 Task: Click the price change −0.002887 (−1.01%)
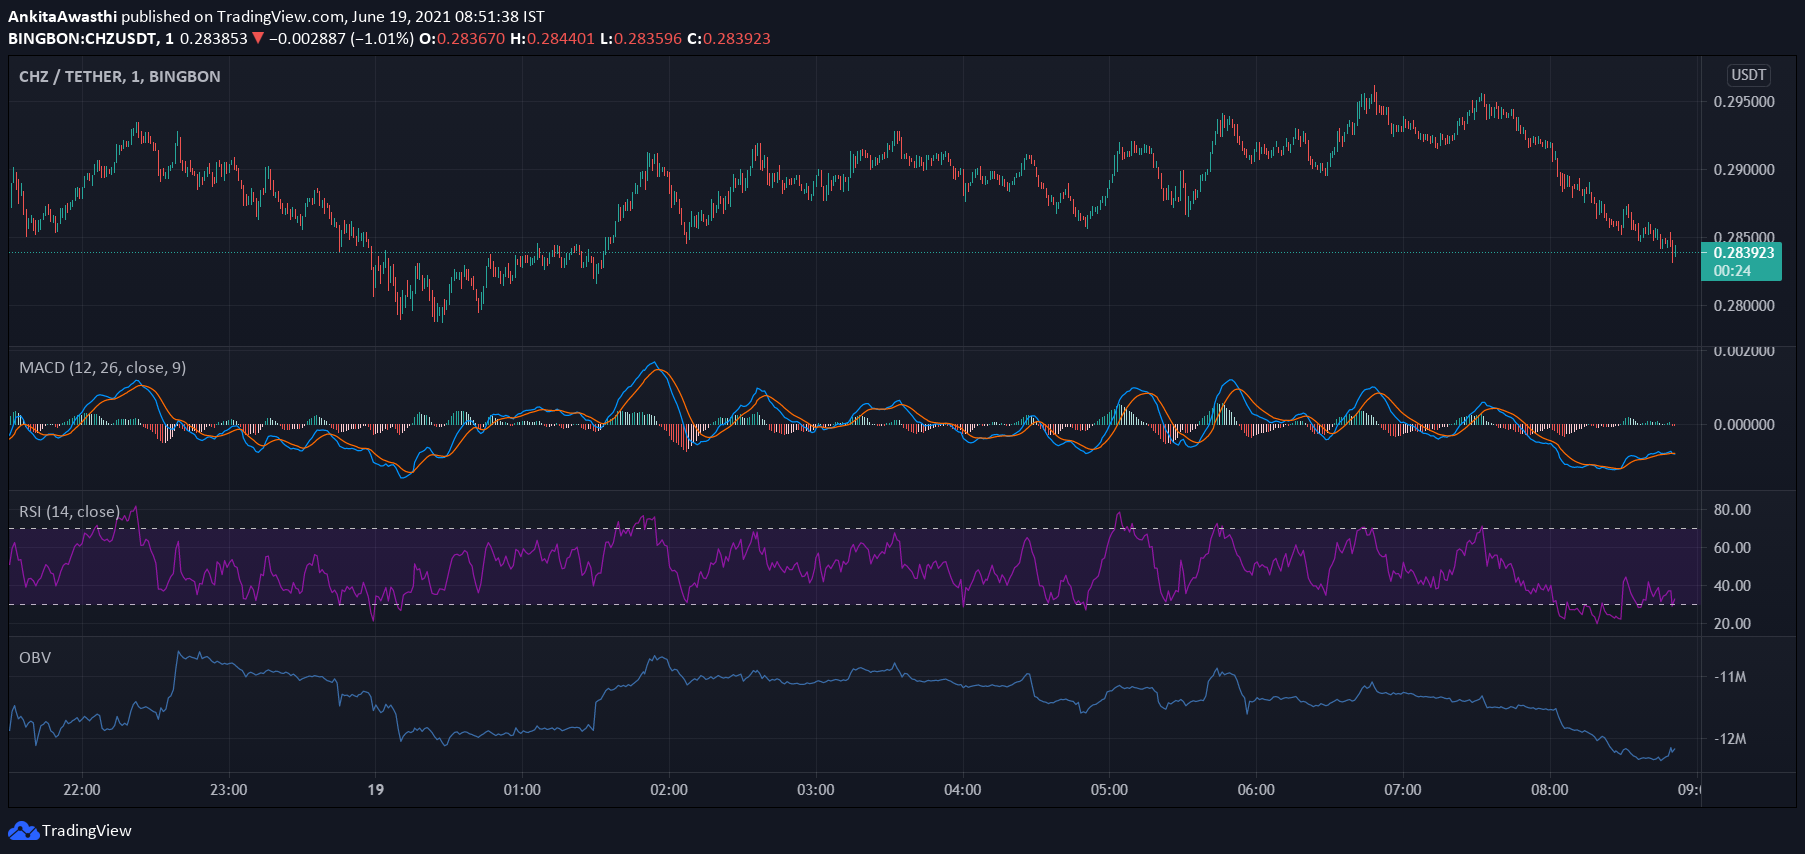point(341,39)
